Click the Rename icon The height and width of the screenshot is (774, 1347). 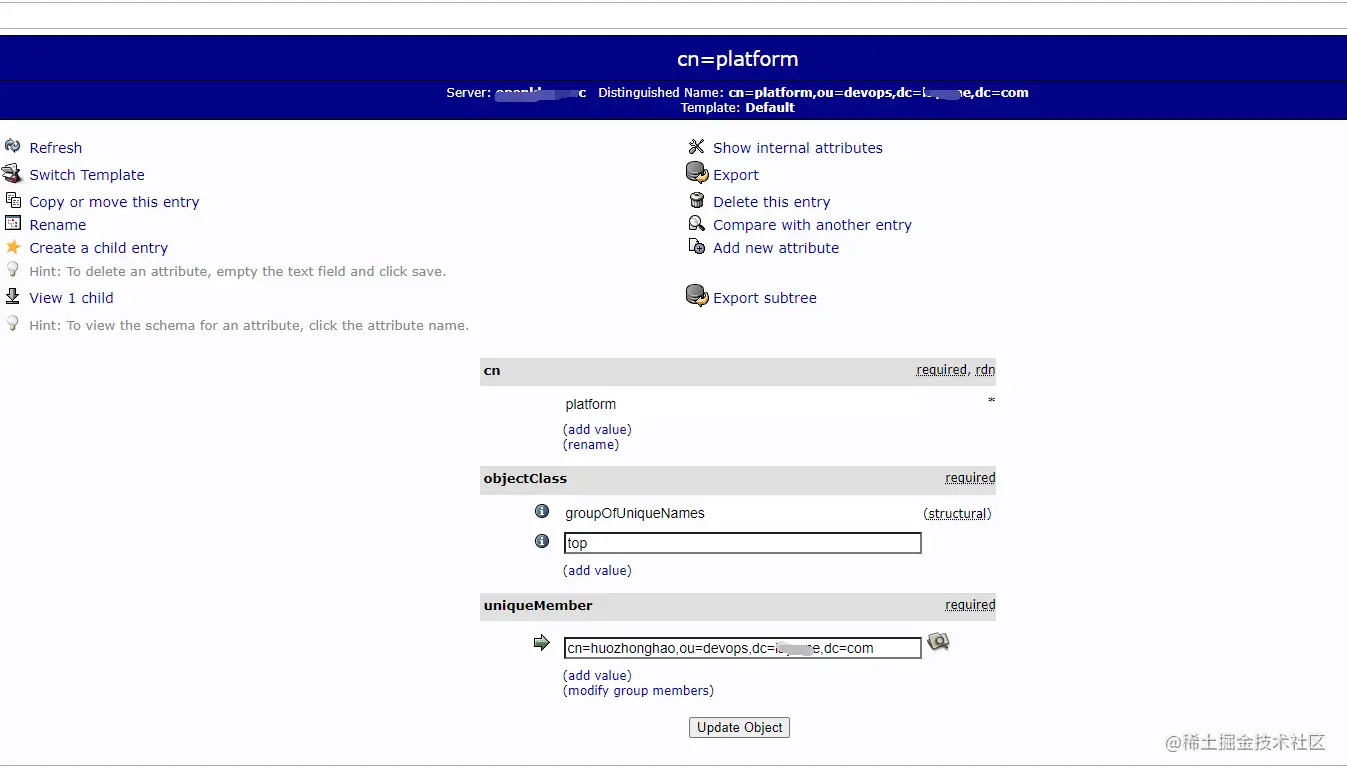(13, 223)
